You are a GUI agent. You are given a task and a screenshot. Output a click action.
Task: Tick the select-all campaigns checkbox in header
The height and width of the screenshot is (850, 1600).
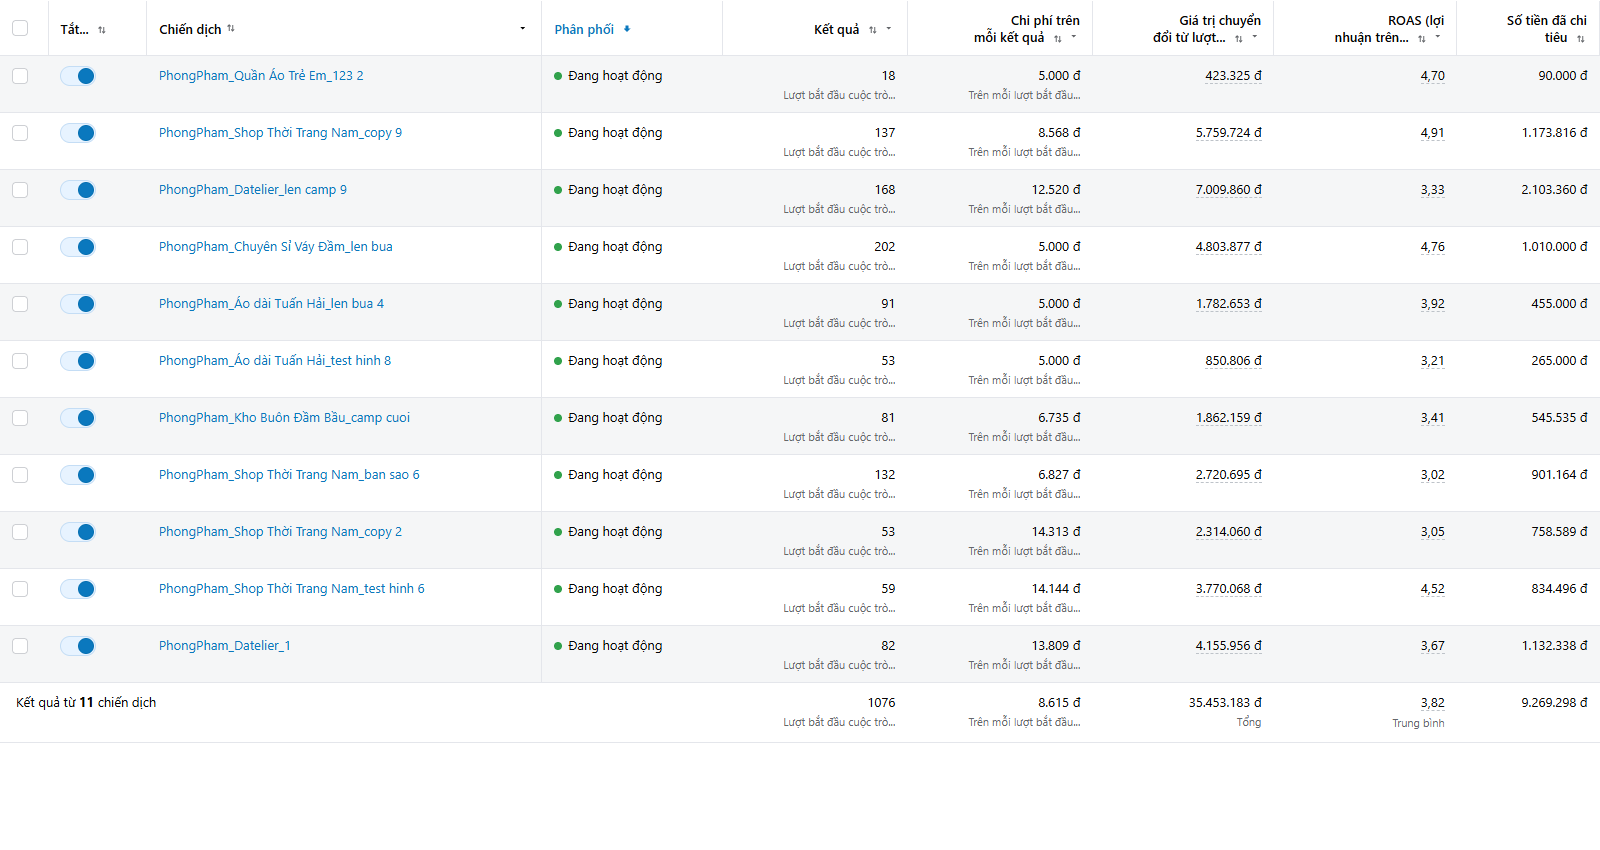(20, 28)
